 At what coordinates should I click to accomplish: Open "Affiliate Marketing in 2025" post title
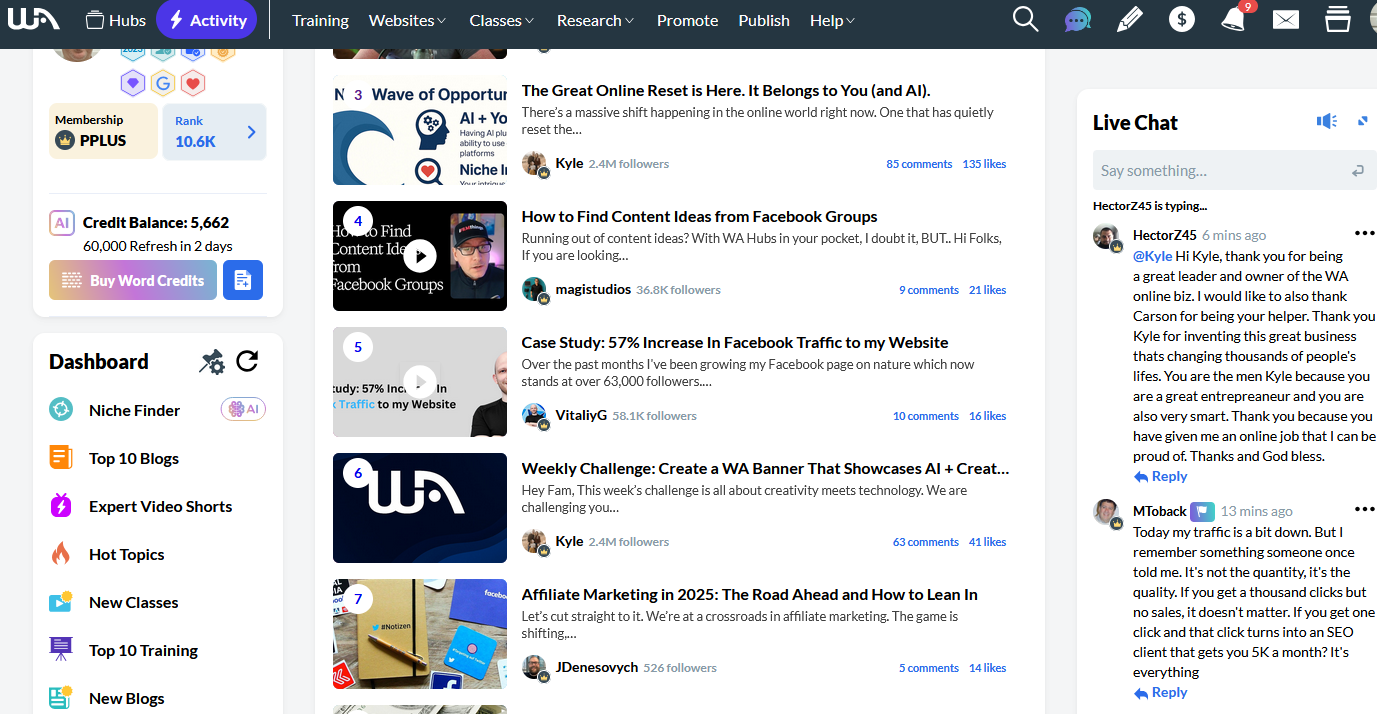tap(750, 594)
